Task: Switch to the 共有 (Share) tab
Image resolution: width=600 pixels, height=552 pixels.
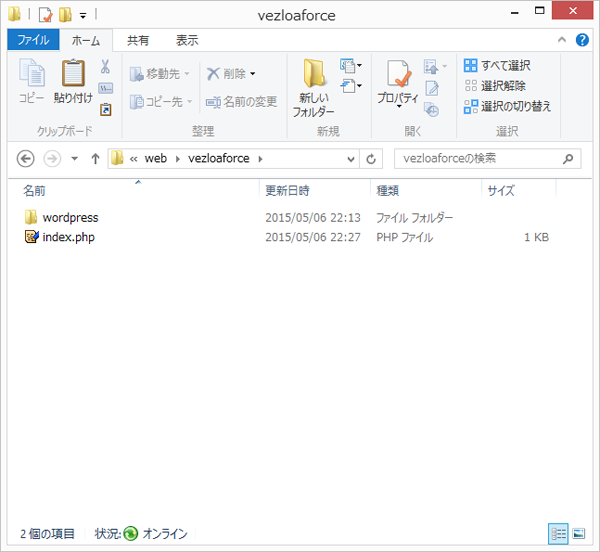Action: pos(138,40)
